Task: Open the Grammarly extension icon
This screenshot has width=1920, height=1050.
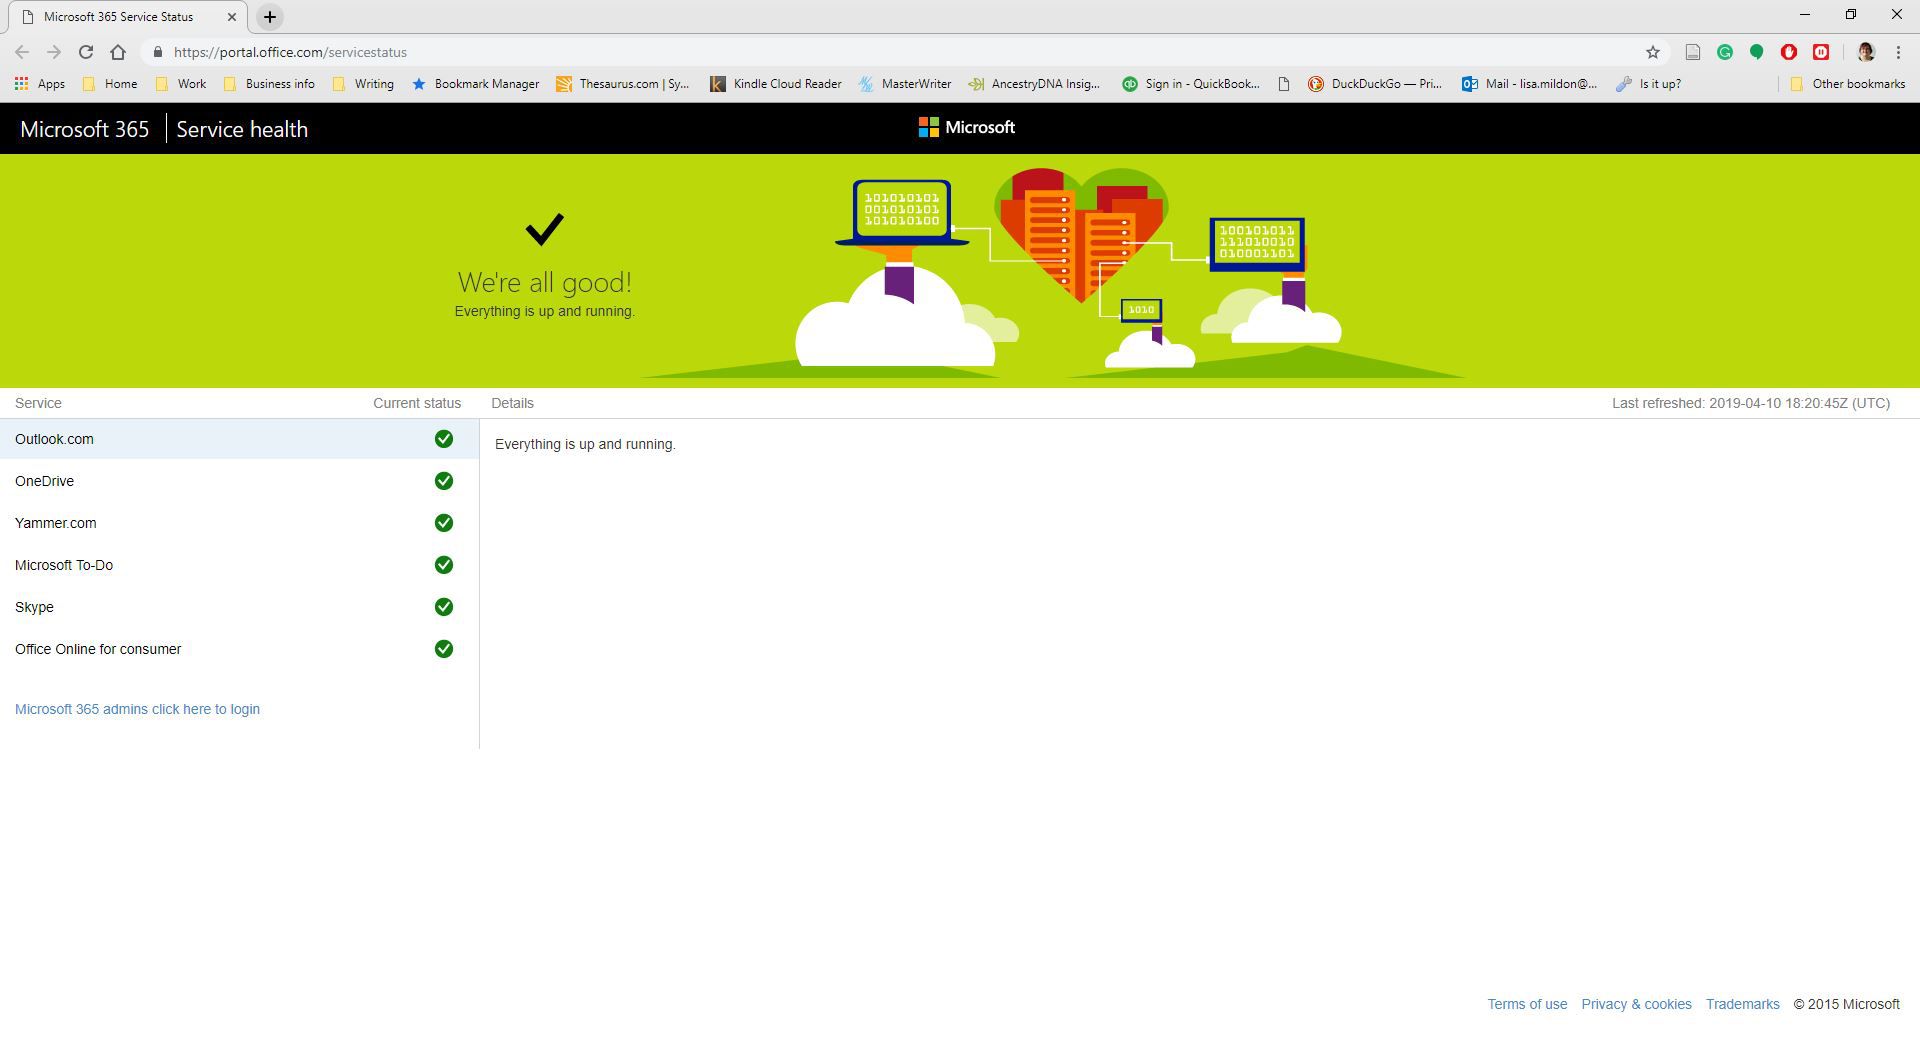Action: click(x=1725, y=52)
